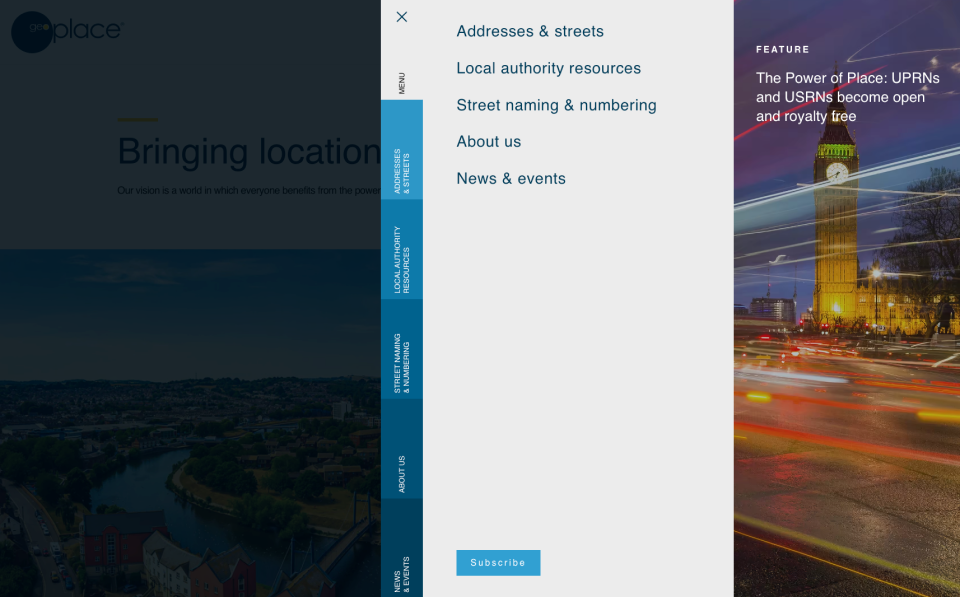Image resolution: width=960 pixels, height=597 pixels.
Task: Select the vertical Addresses & Streets tab
Action: click(402, 150)
